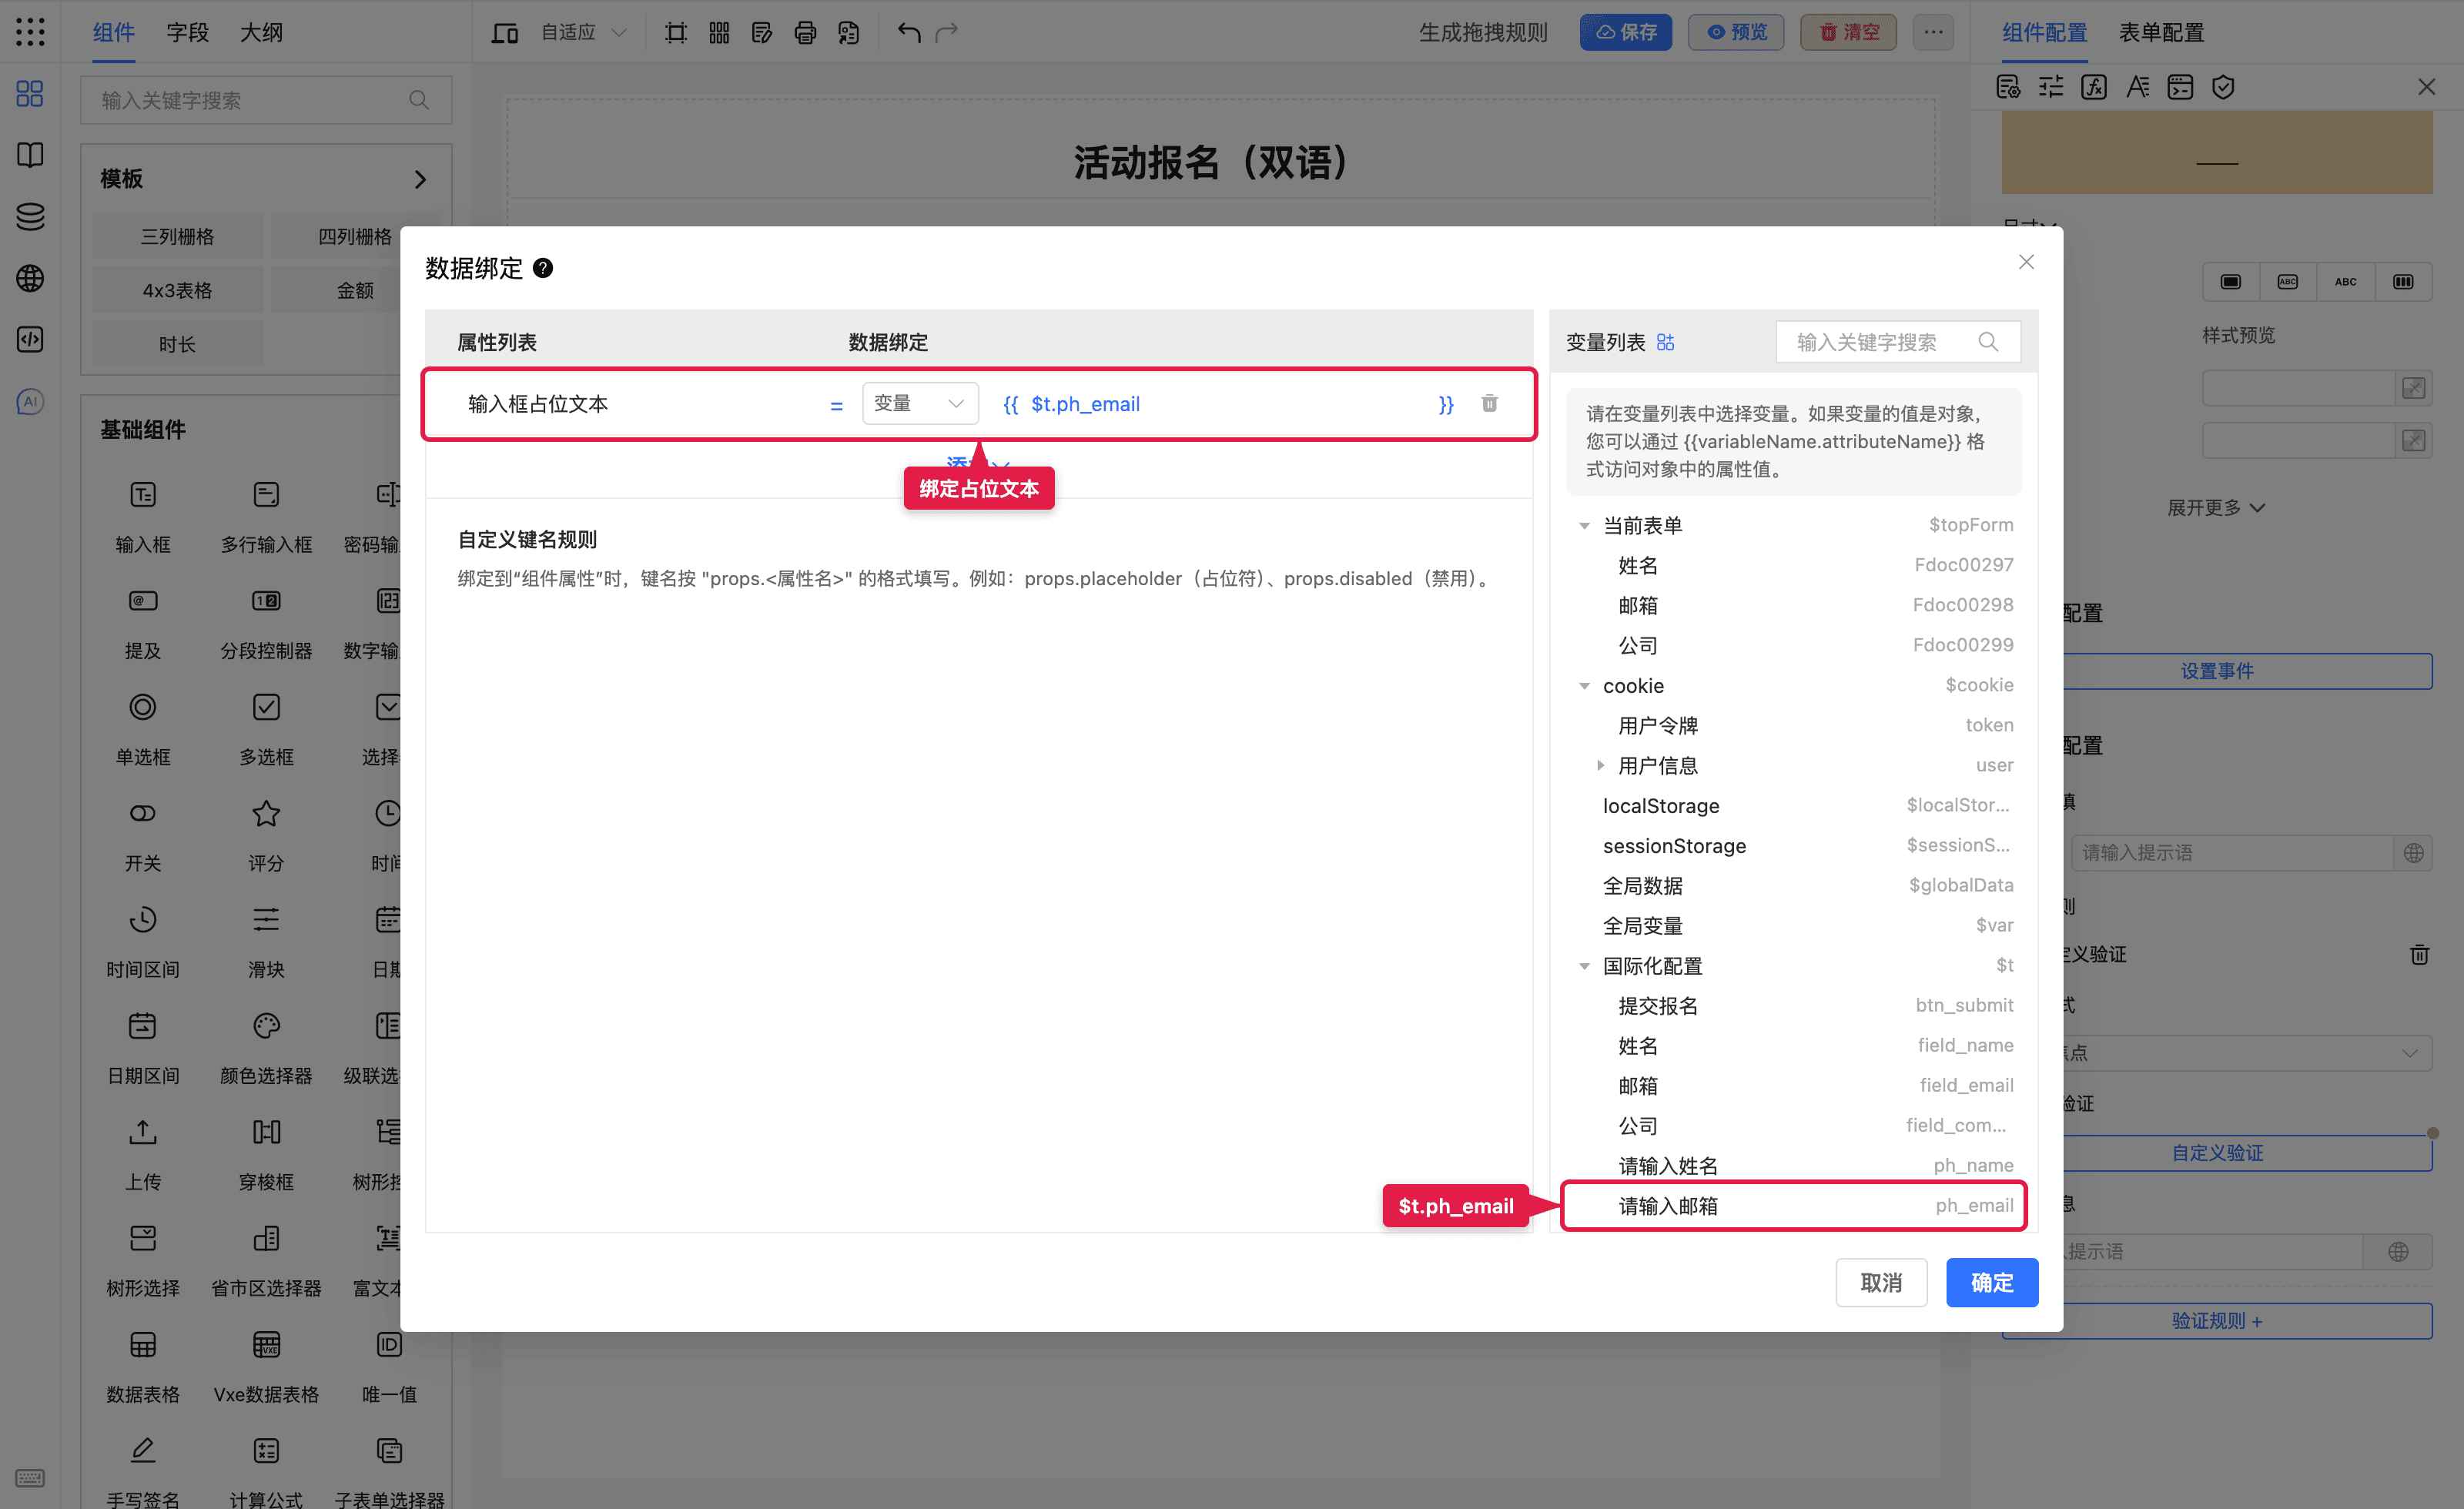Open the 变量 type dropdown

919,403
